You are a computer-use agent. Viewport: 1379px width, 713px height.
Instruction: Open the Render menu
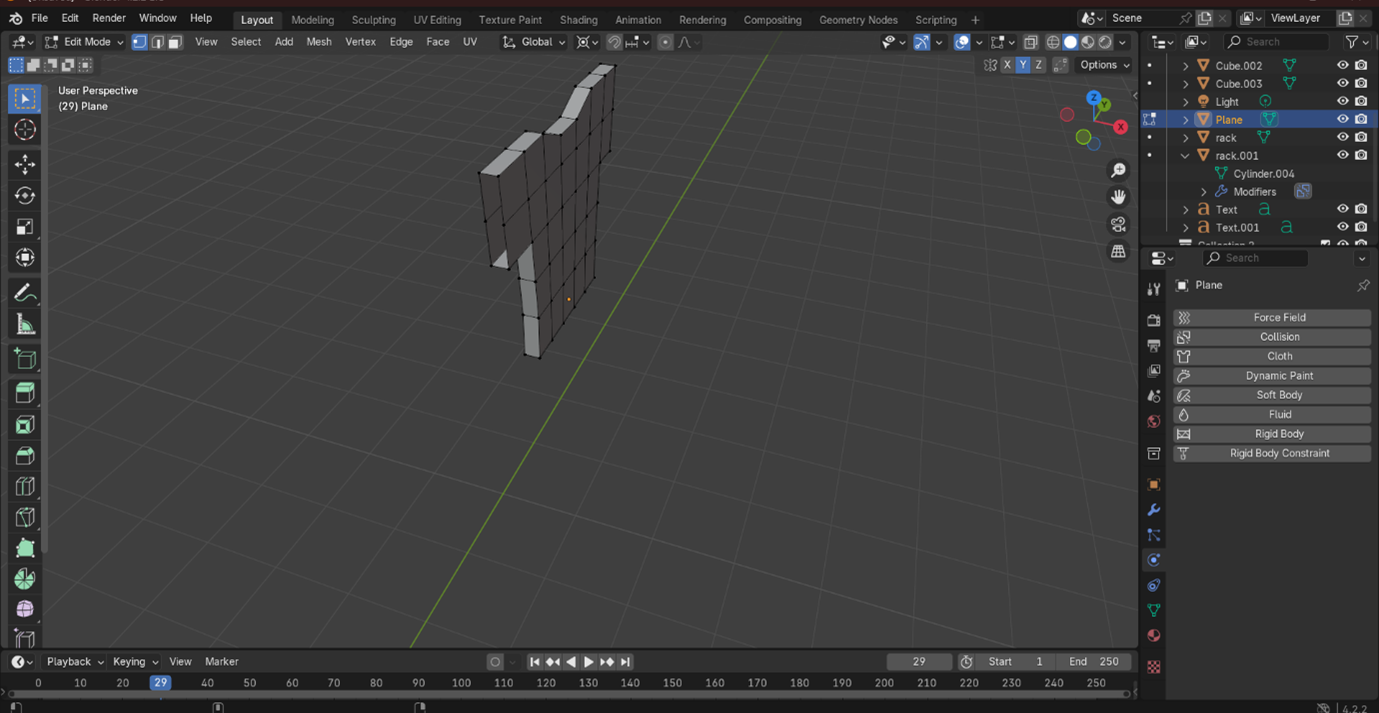(x=109, y=18)
